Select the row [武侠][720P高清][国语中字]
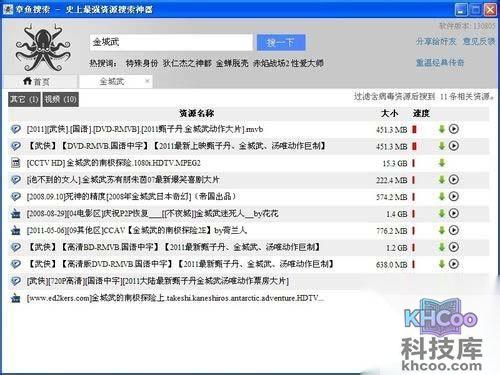 (249, 281)
